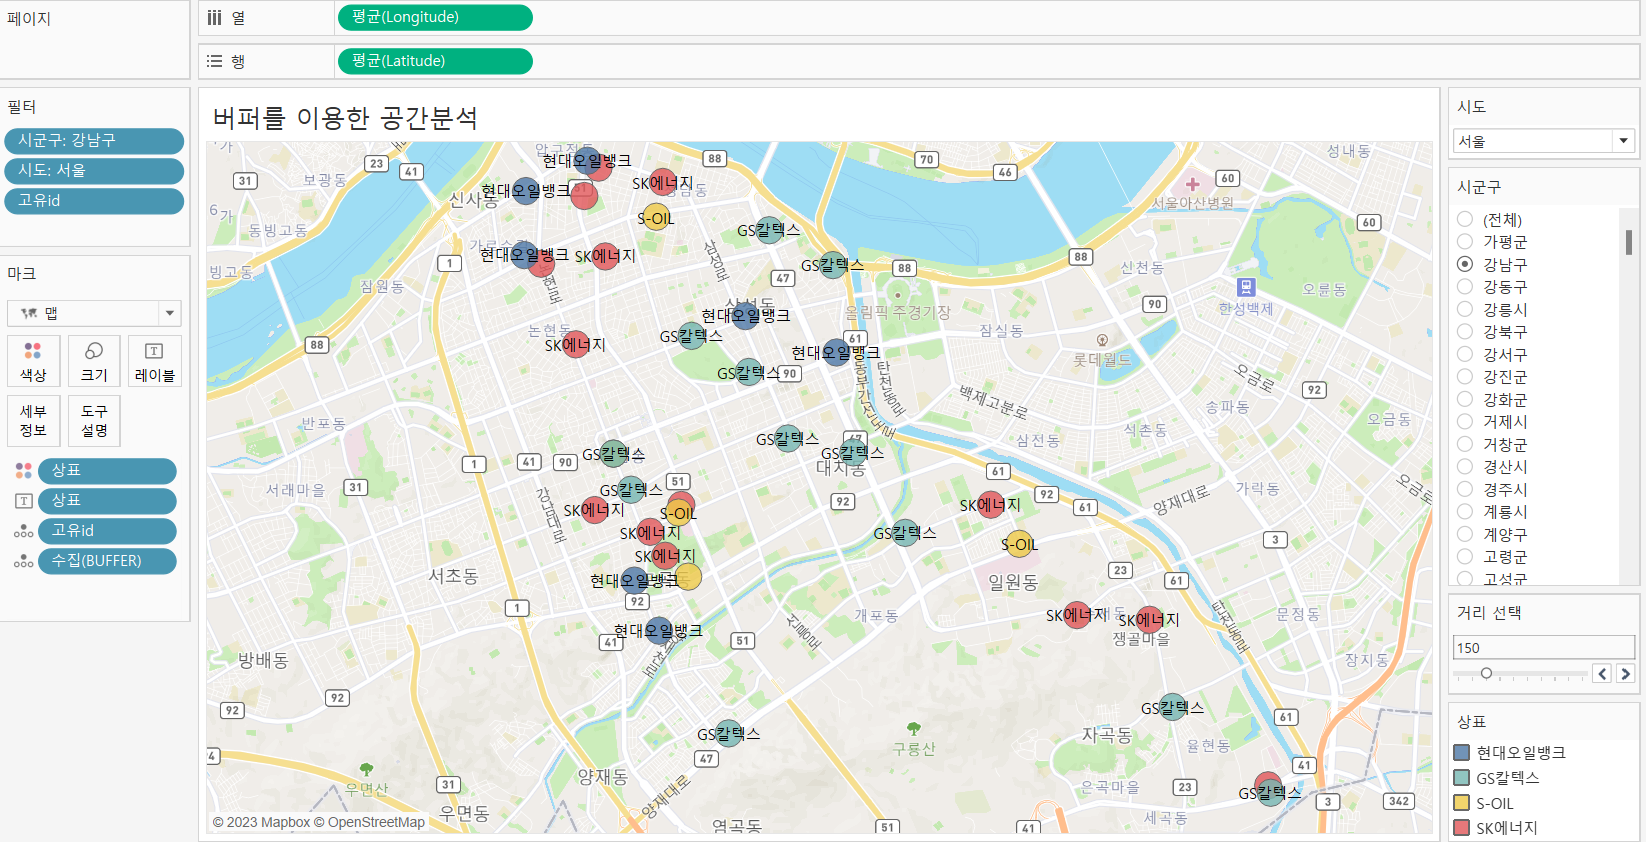Click the 거리 선택 slider handle
Screen dimensions: 1646x842
point(1486,674)
